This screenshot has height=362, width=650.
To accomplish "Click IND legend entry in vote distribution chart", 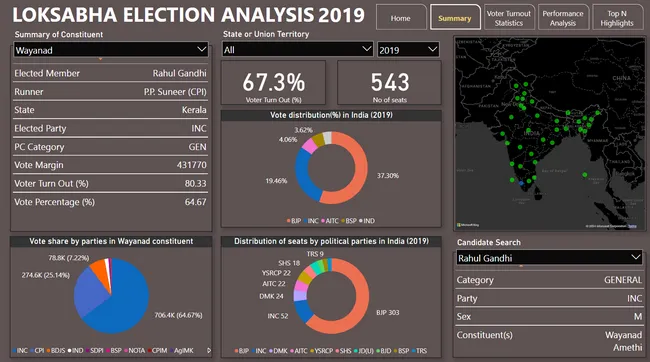I will [367, 221].
